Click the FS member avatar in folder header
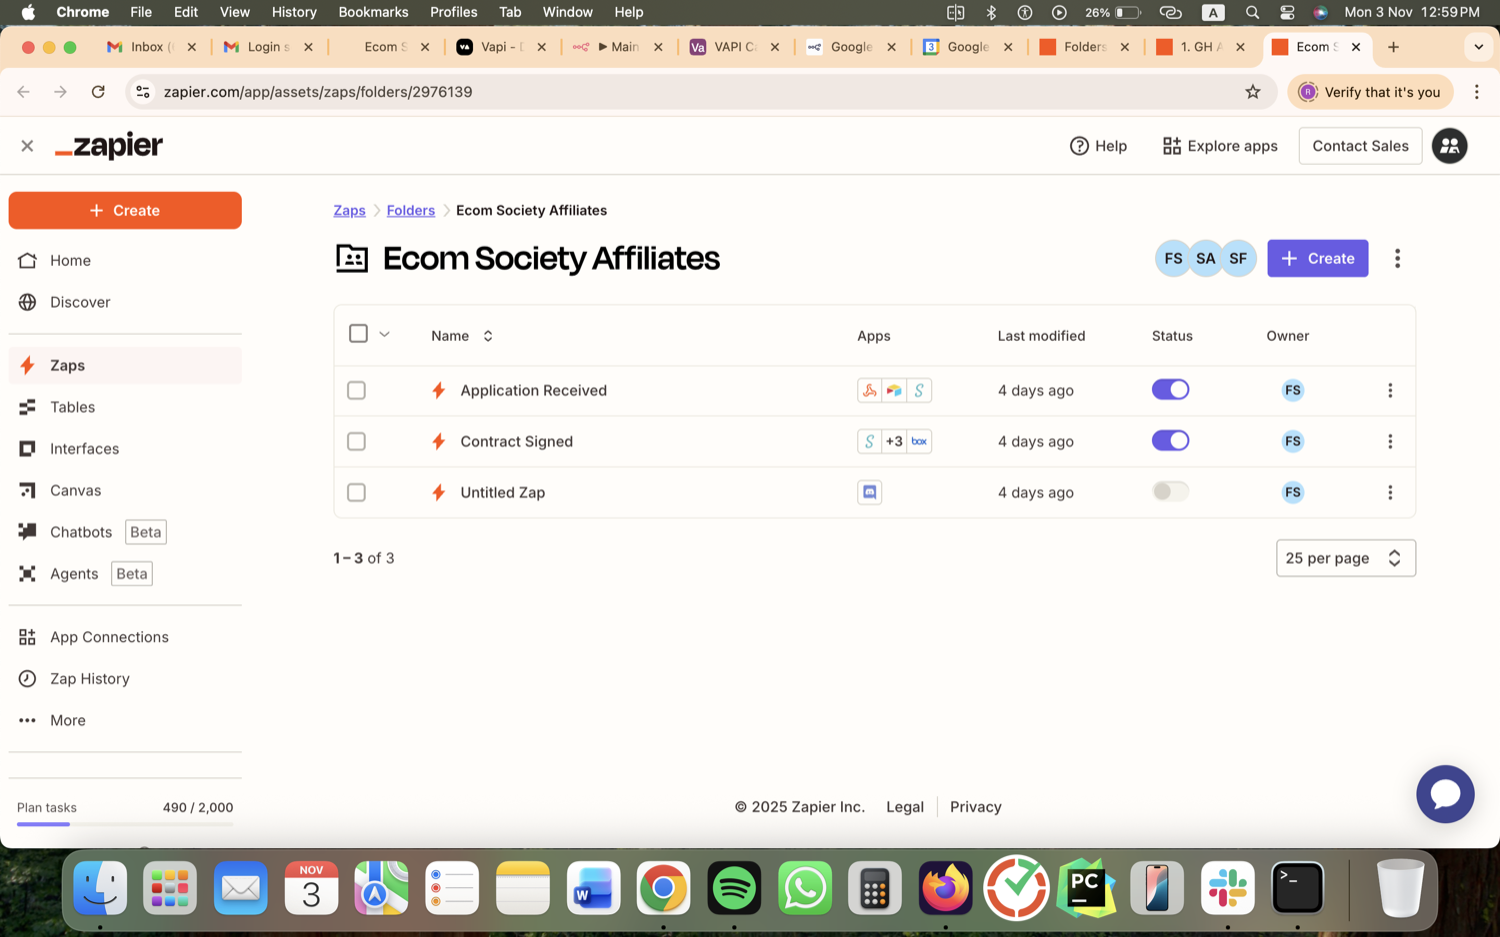Image resolution: width=1500 pixels, height=937 pixels. click(x=1173, y=258)
